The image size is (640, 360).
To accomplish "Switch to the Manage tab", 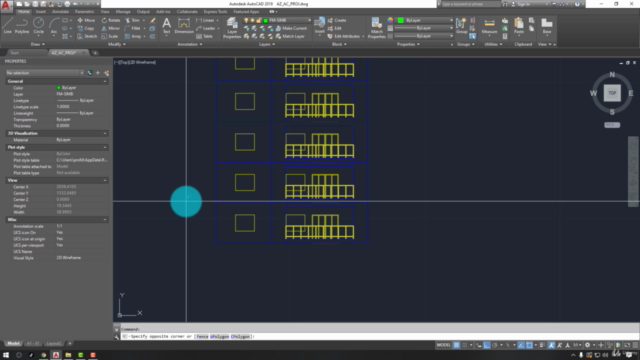I will (123, 12).
